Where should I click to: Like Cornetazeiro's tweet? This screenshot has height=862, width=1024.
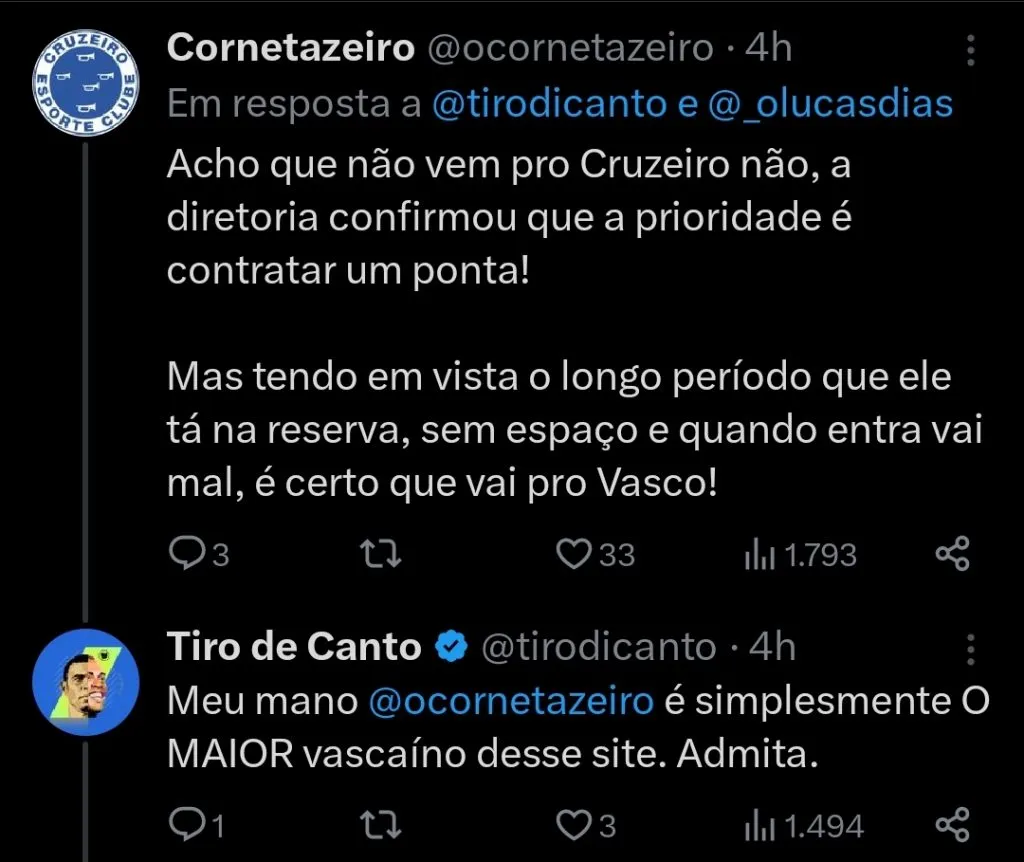coord(575,553)
